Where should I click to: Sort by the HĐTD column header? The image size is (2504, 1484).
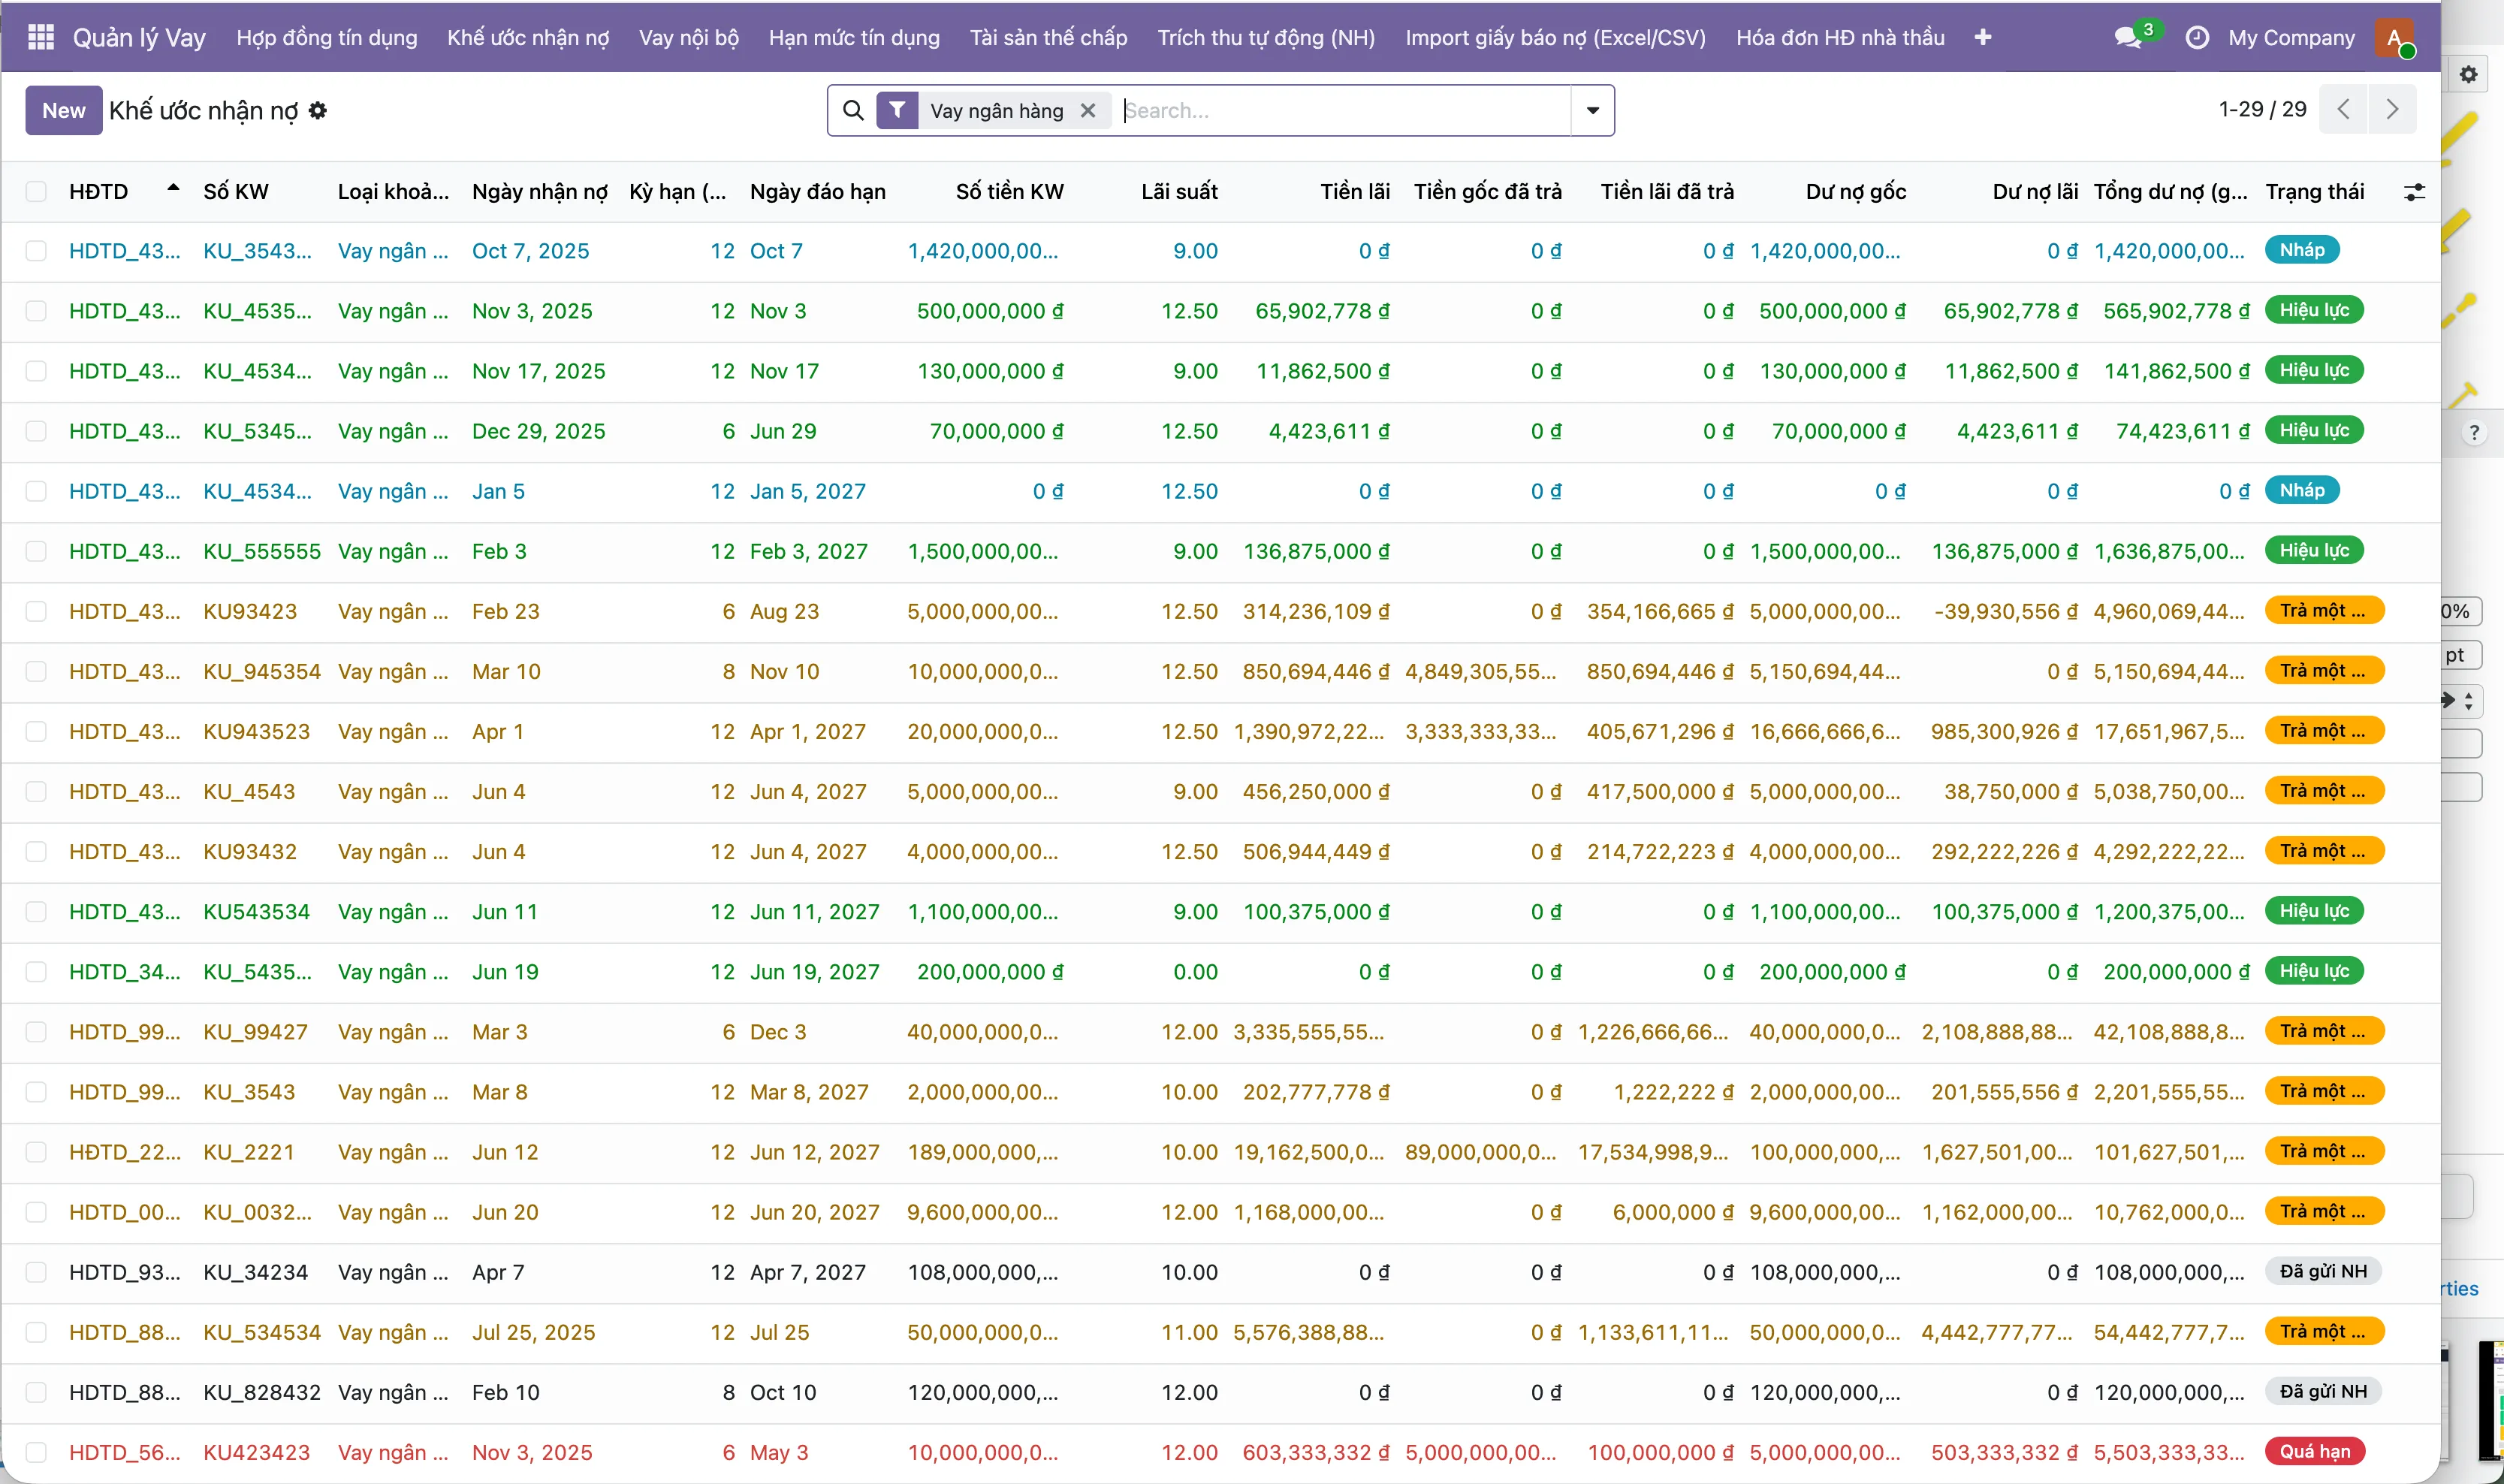[x=99, y=192]
